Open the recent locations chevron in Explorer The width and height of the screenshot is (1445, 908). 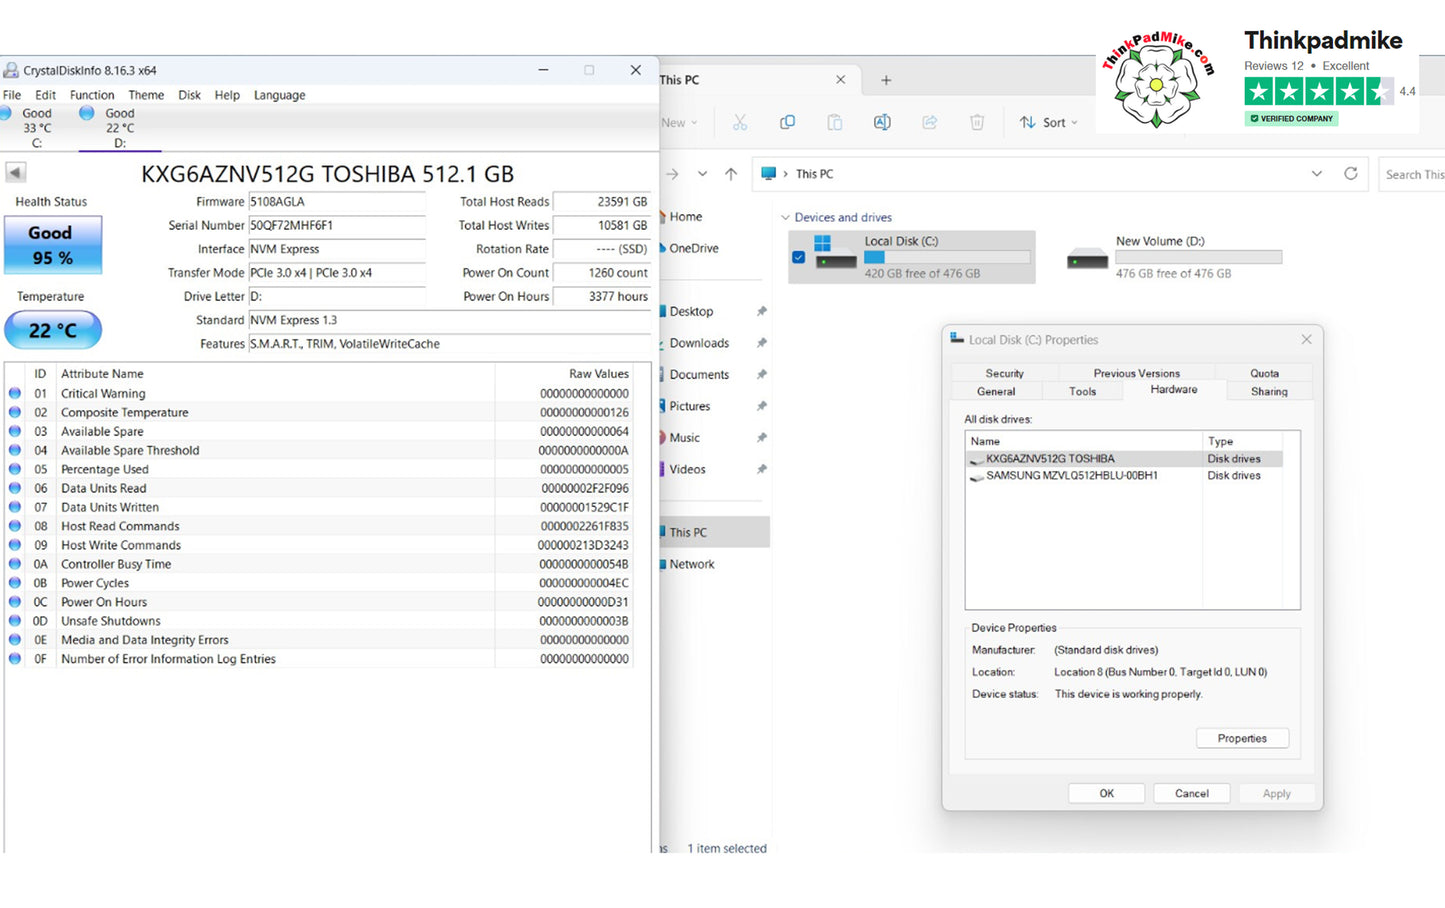[702, 174]
